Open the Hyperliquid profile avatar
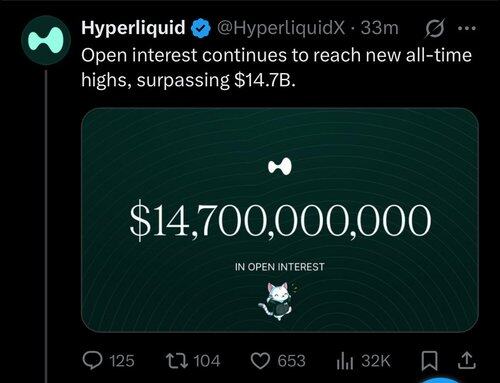This screenshot has height=383, width=500. point(46,40)
